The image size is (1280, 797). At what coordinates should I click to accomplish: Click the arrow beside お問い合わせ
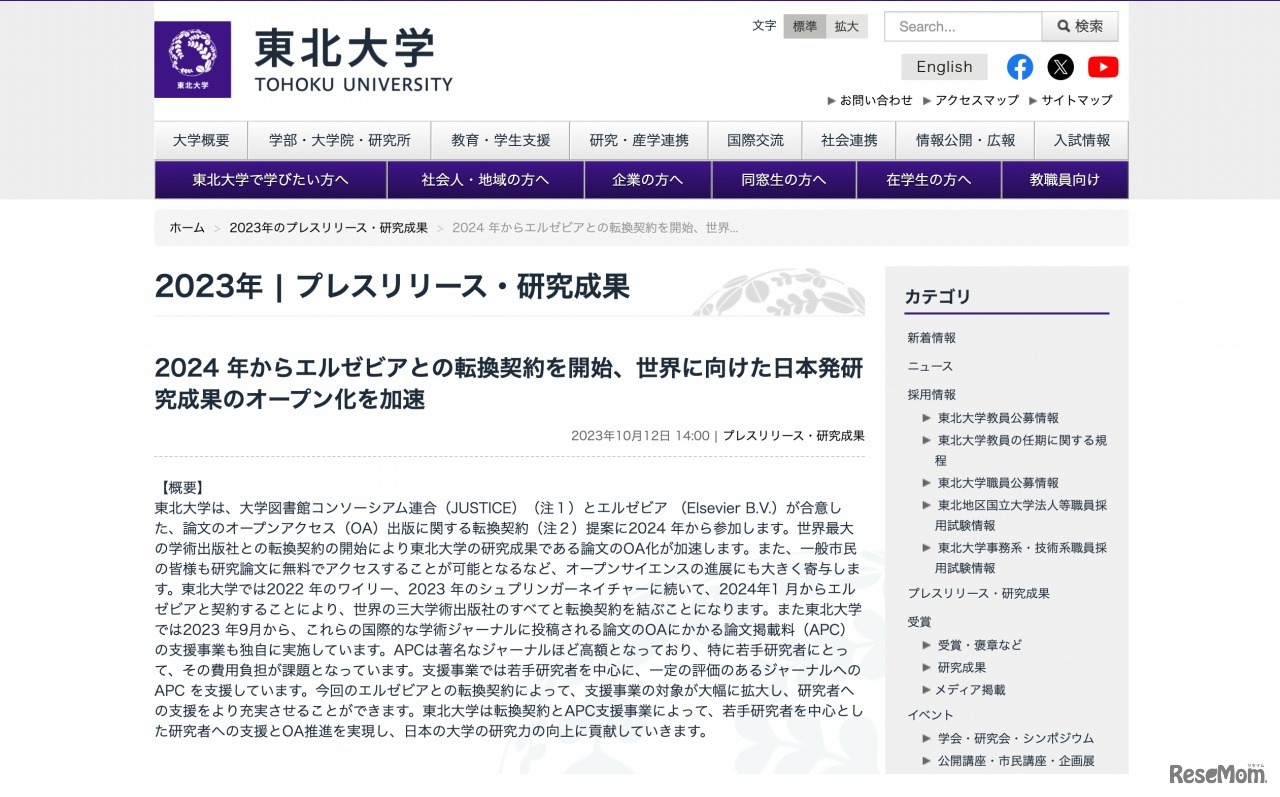pyautogui.click(x=832, y=100)
